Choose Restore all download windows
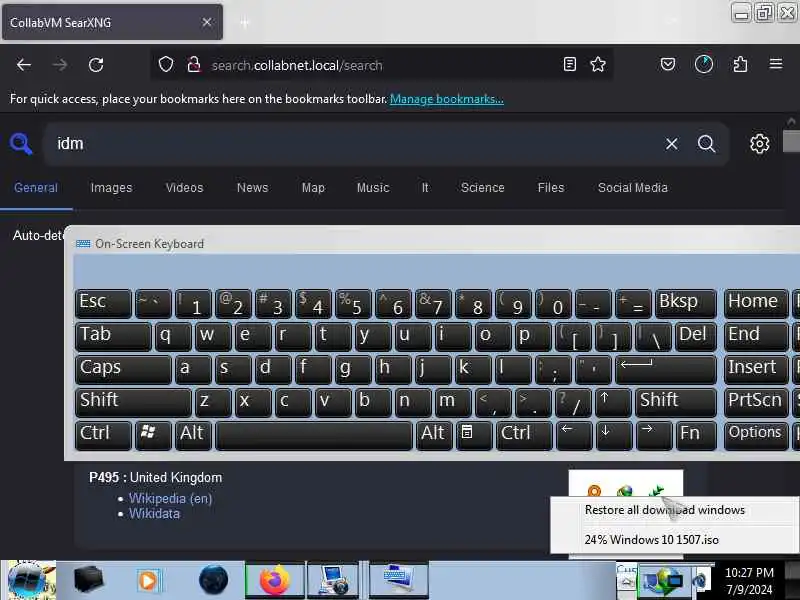Viewport: 800px width, 600px height. pyautogui.click(x=665, y=510)
